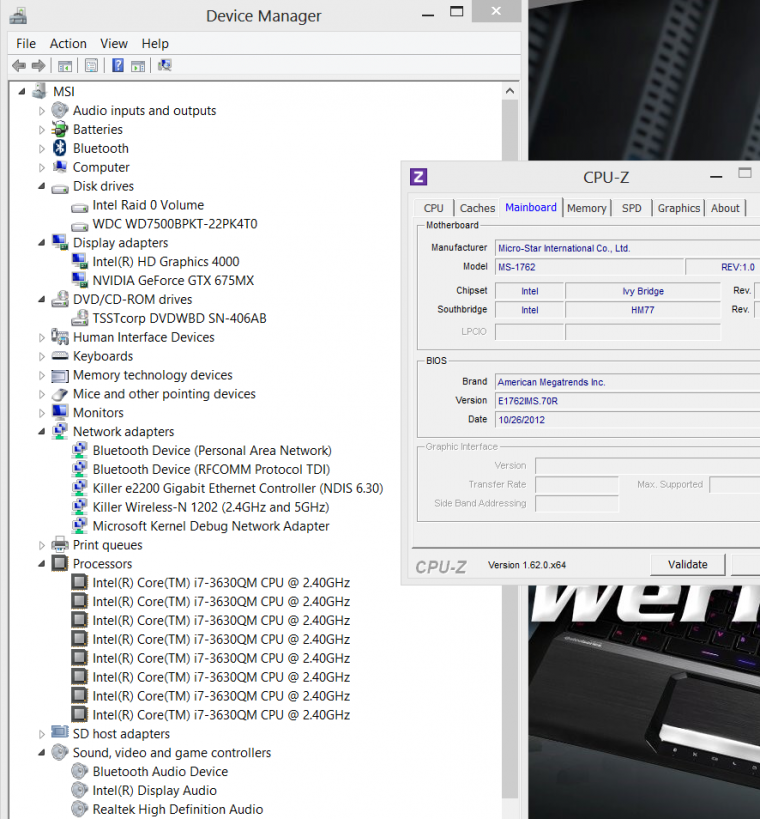The height and width of the screenshot is (819, 760).
Task: Expand the Keyboards category
Action: pyautogui.click(x=42, y=356)
